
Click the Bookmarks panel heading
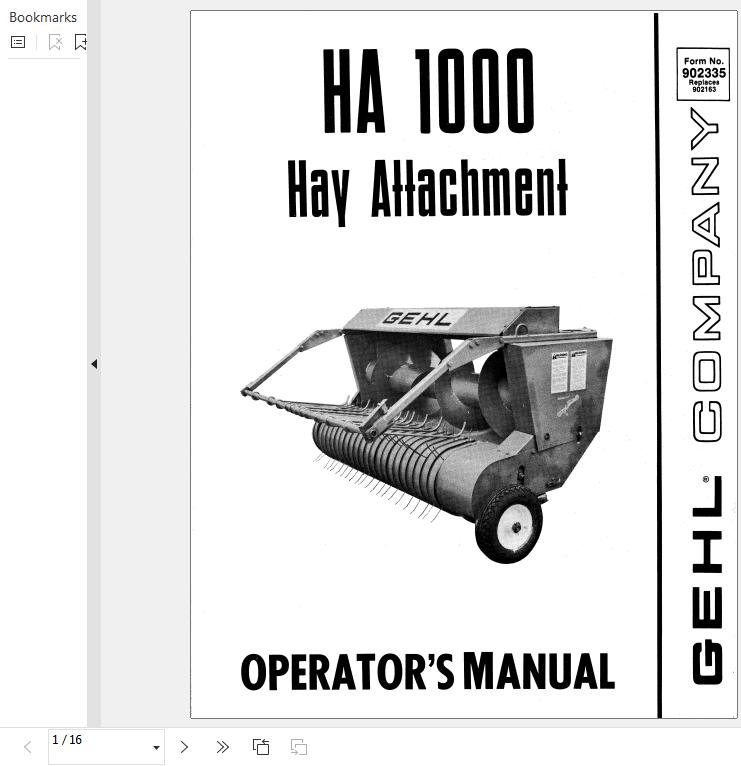[43, 17]
